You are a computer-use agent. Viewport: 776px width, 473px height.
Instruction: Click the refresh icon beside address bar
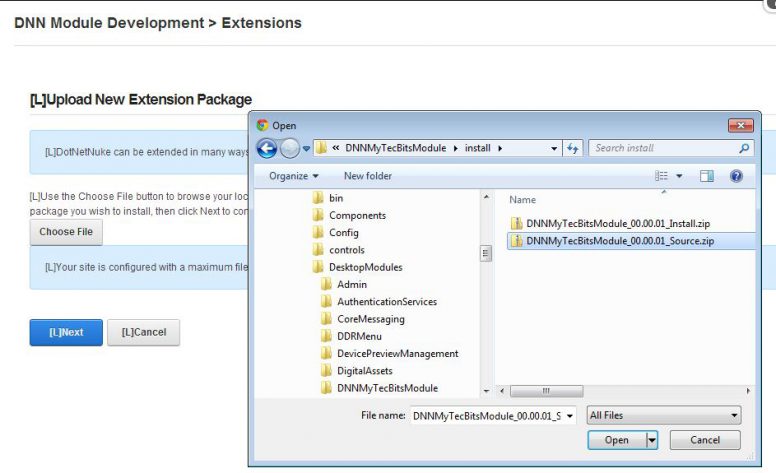[573, 148]
